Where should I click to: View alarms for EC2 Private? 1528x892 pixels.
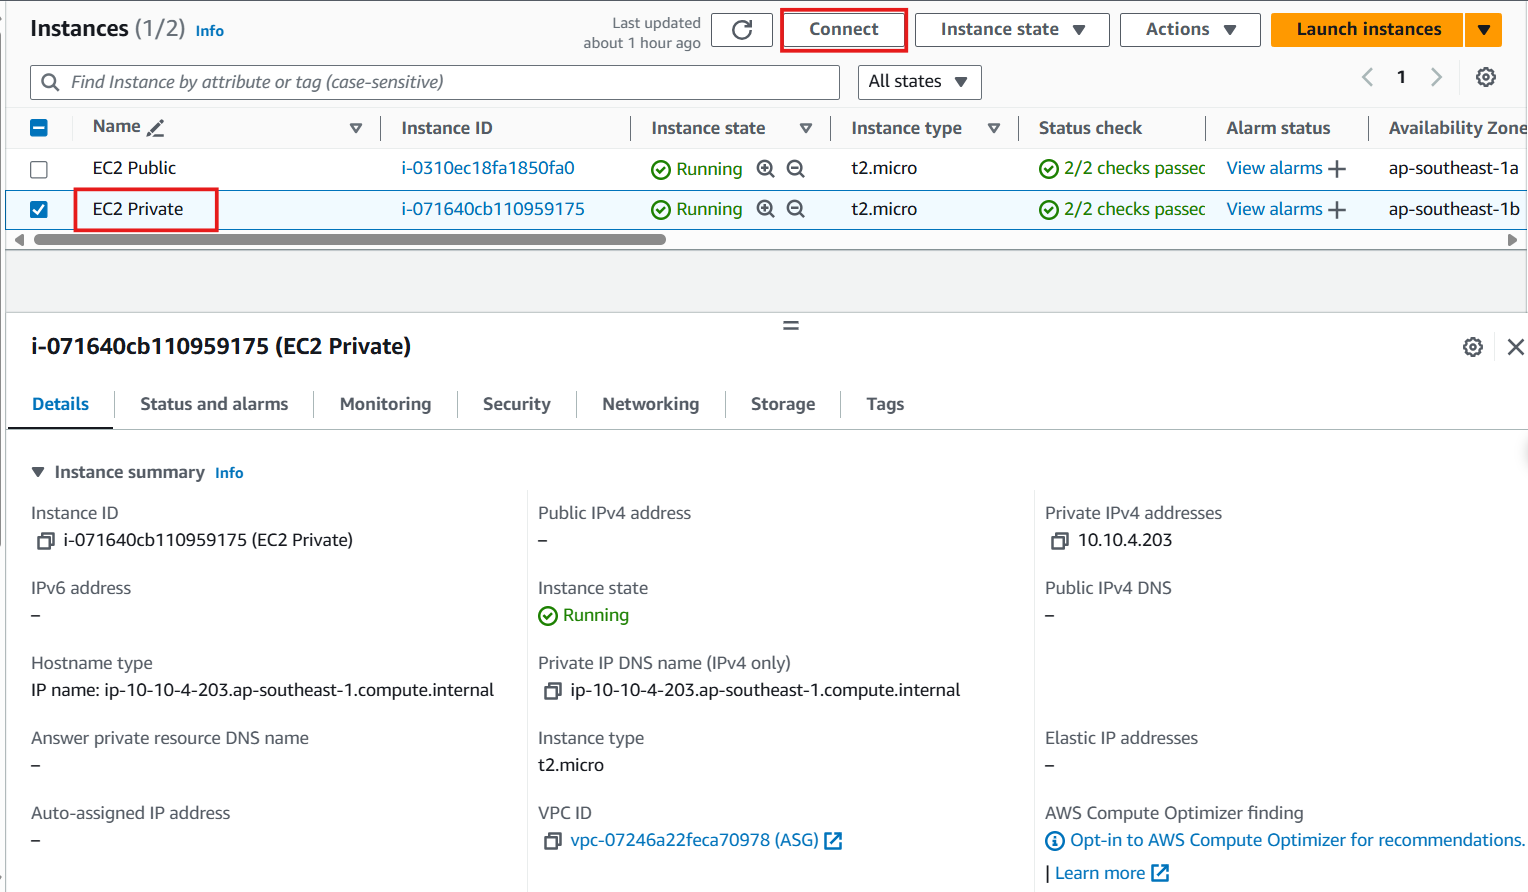click(1274, 209)
